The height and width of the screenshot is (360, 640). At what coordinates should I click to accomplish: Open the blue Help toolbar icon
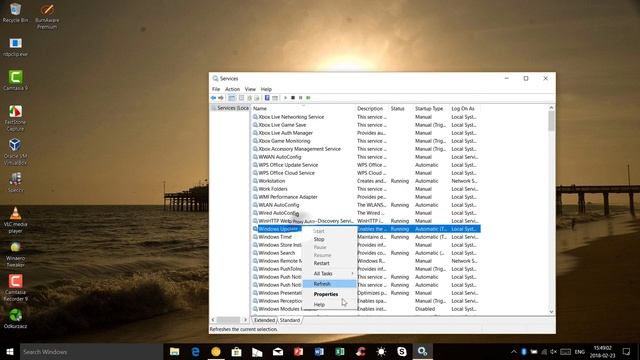coord(267,98)
